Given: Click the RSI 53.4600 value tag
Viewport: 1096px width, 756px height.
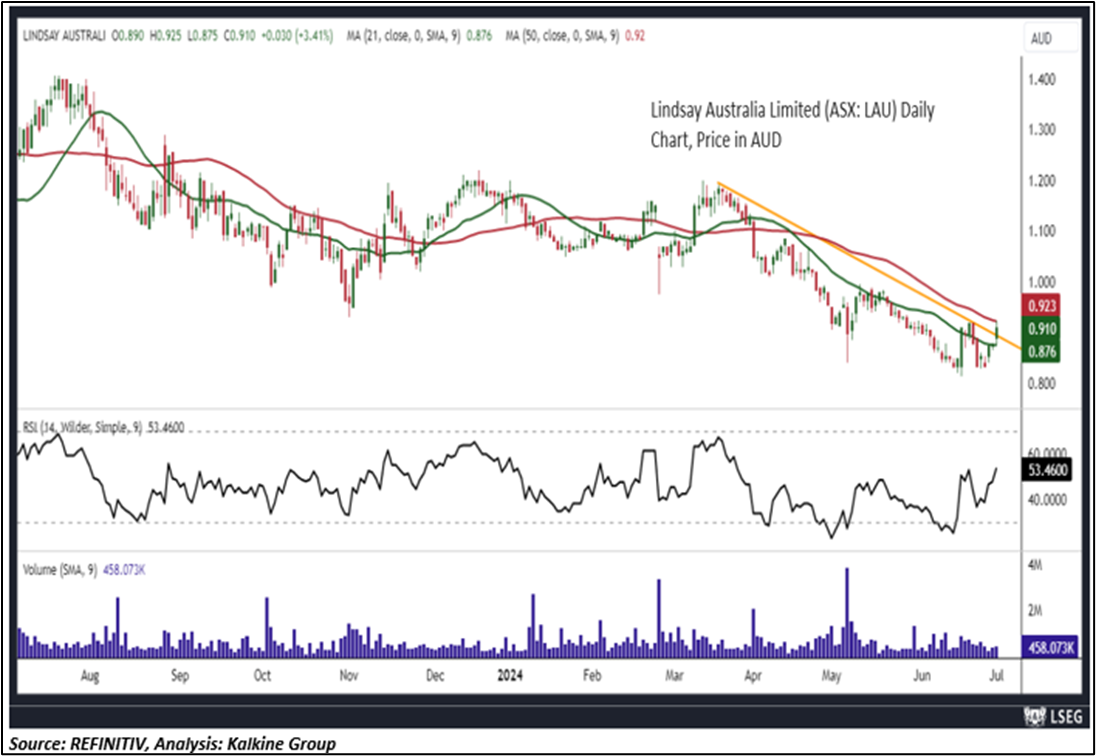Looking at the screenshot, I should coord(1045,471).
